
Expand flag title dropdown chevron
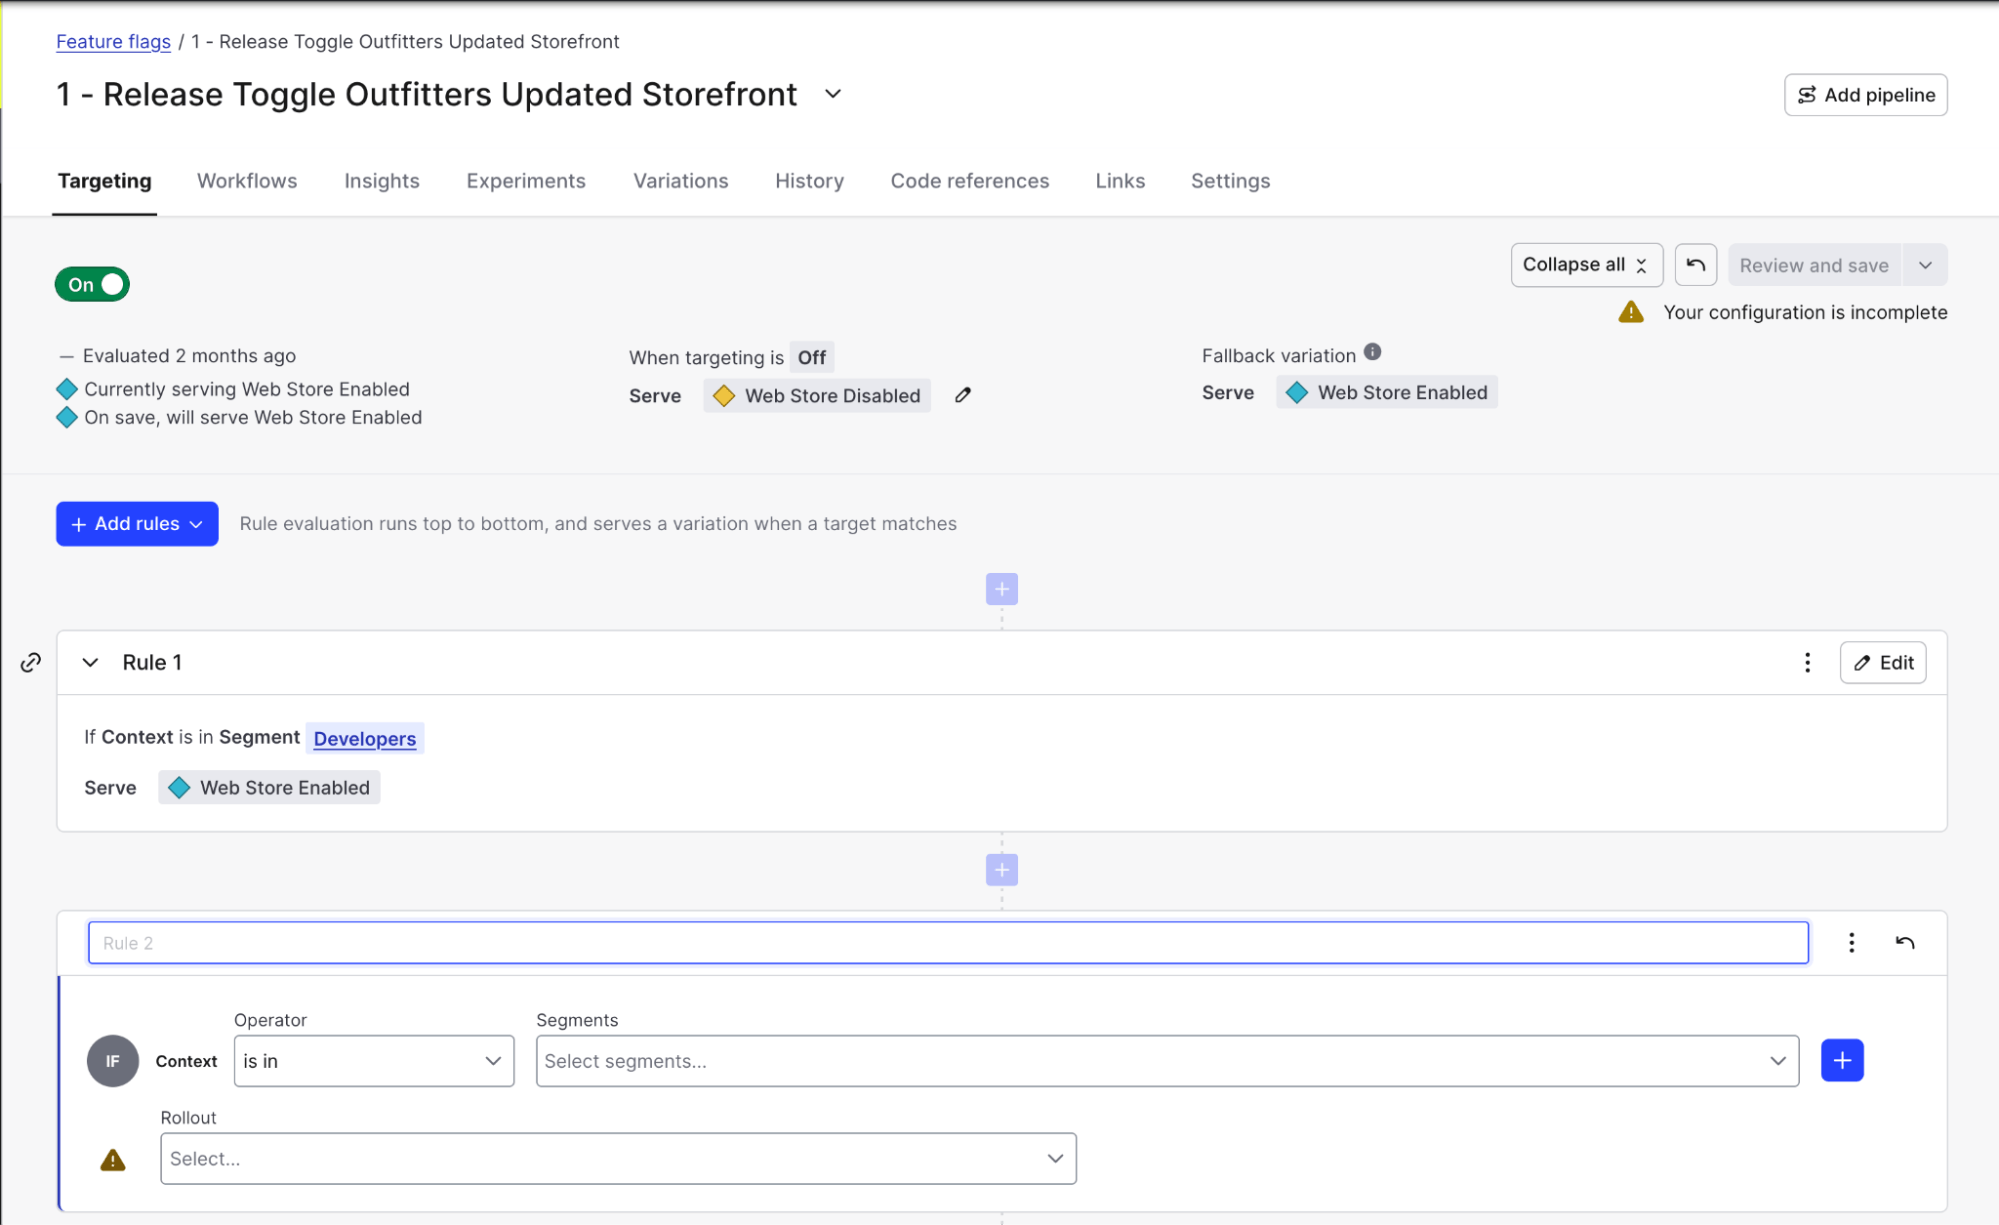tap(833, 94)
